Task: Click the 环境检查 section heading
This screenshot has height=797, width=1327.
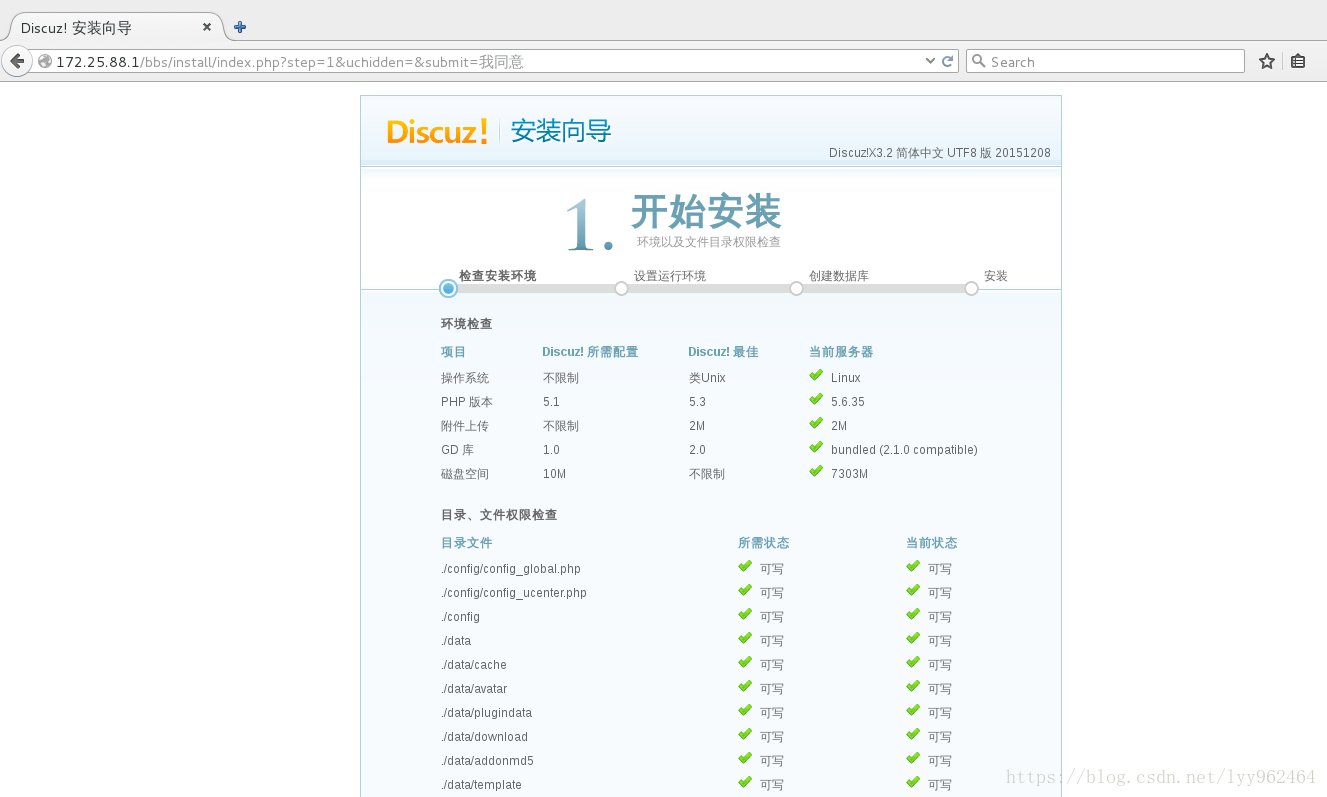Action: tap(466, 324)
